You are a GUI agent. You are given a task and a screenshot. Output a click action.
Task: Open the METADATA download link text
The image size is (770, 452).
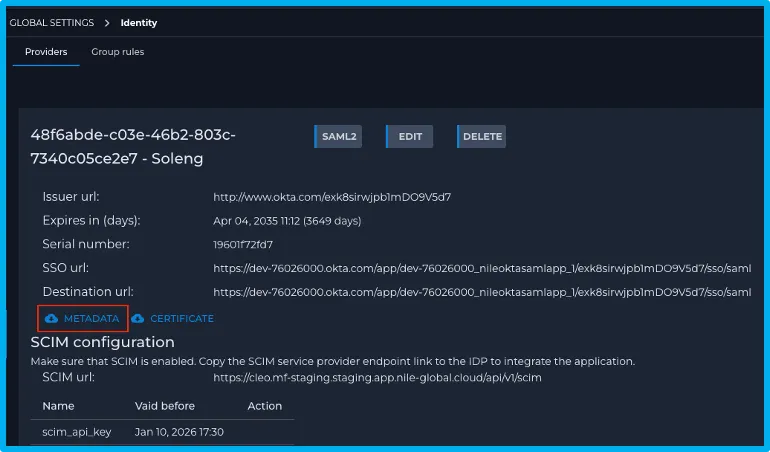click(x=91, y=319)
